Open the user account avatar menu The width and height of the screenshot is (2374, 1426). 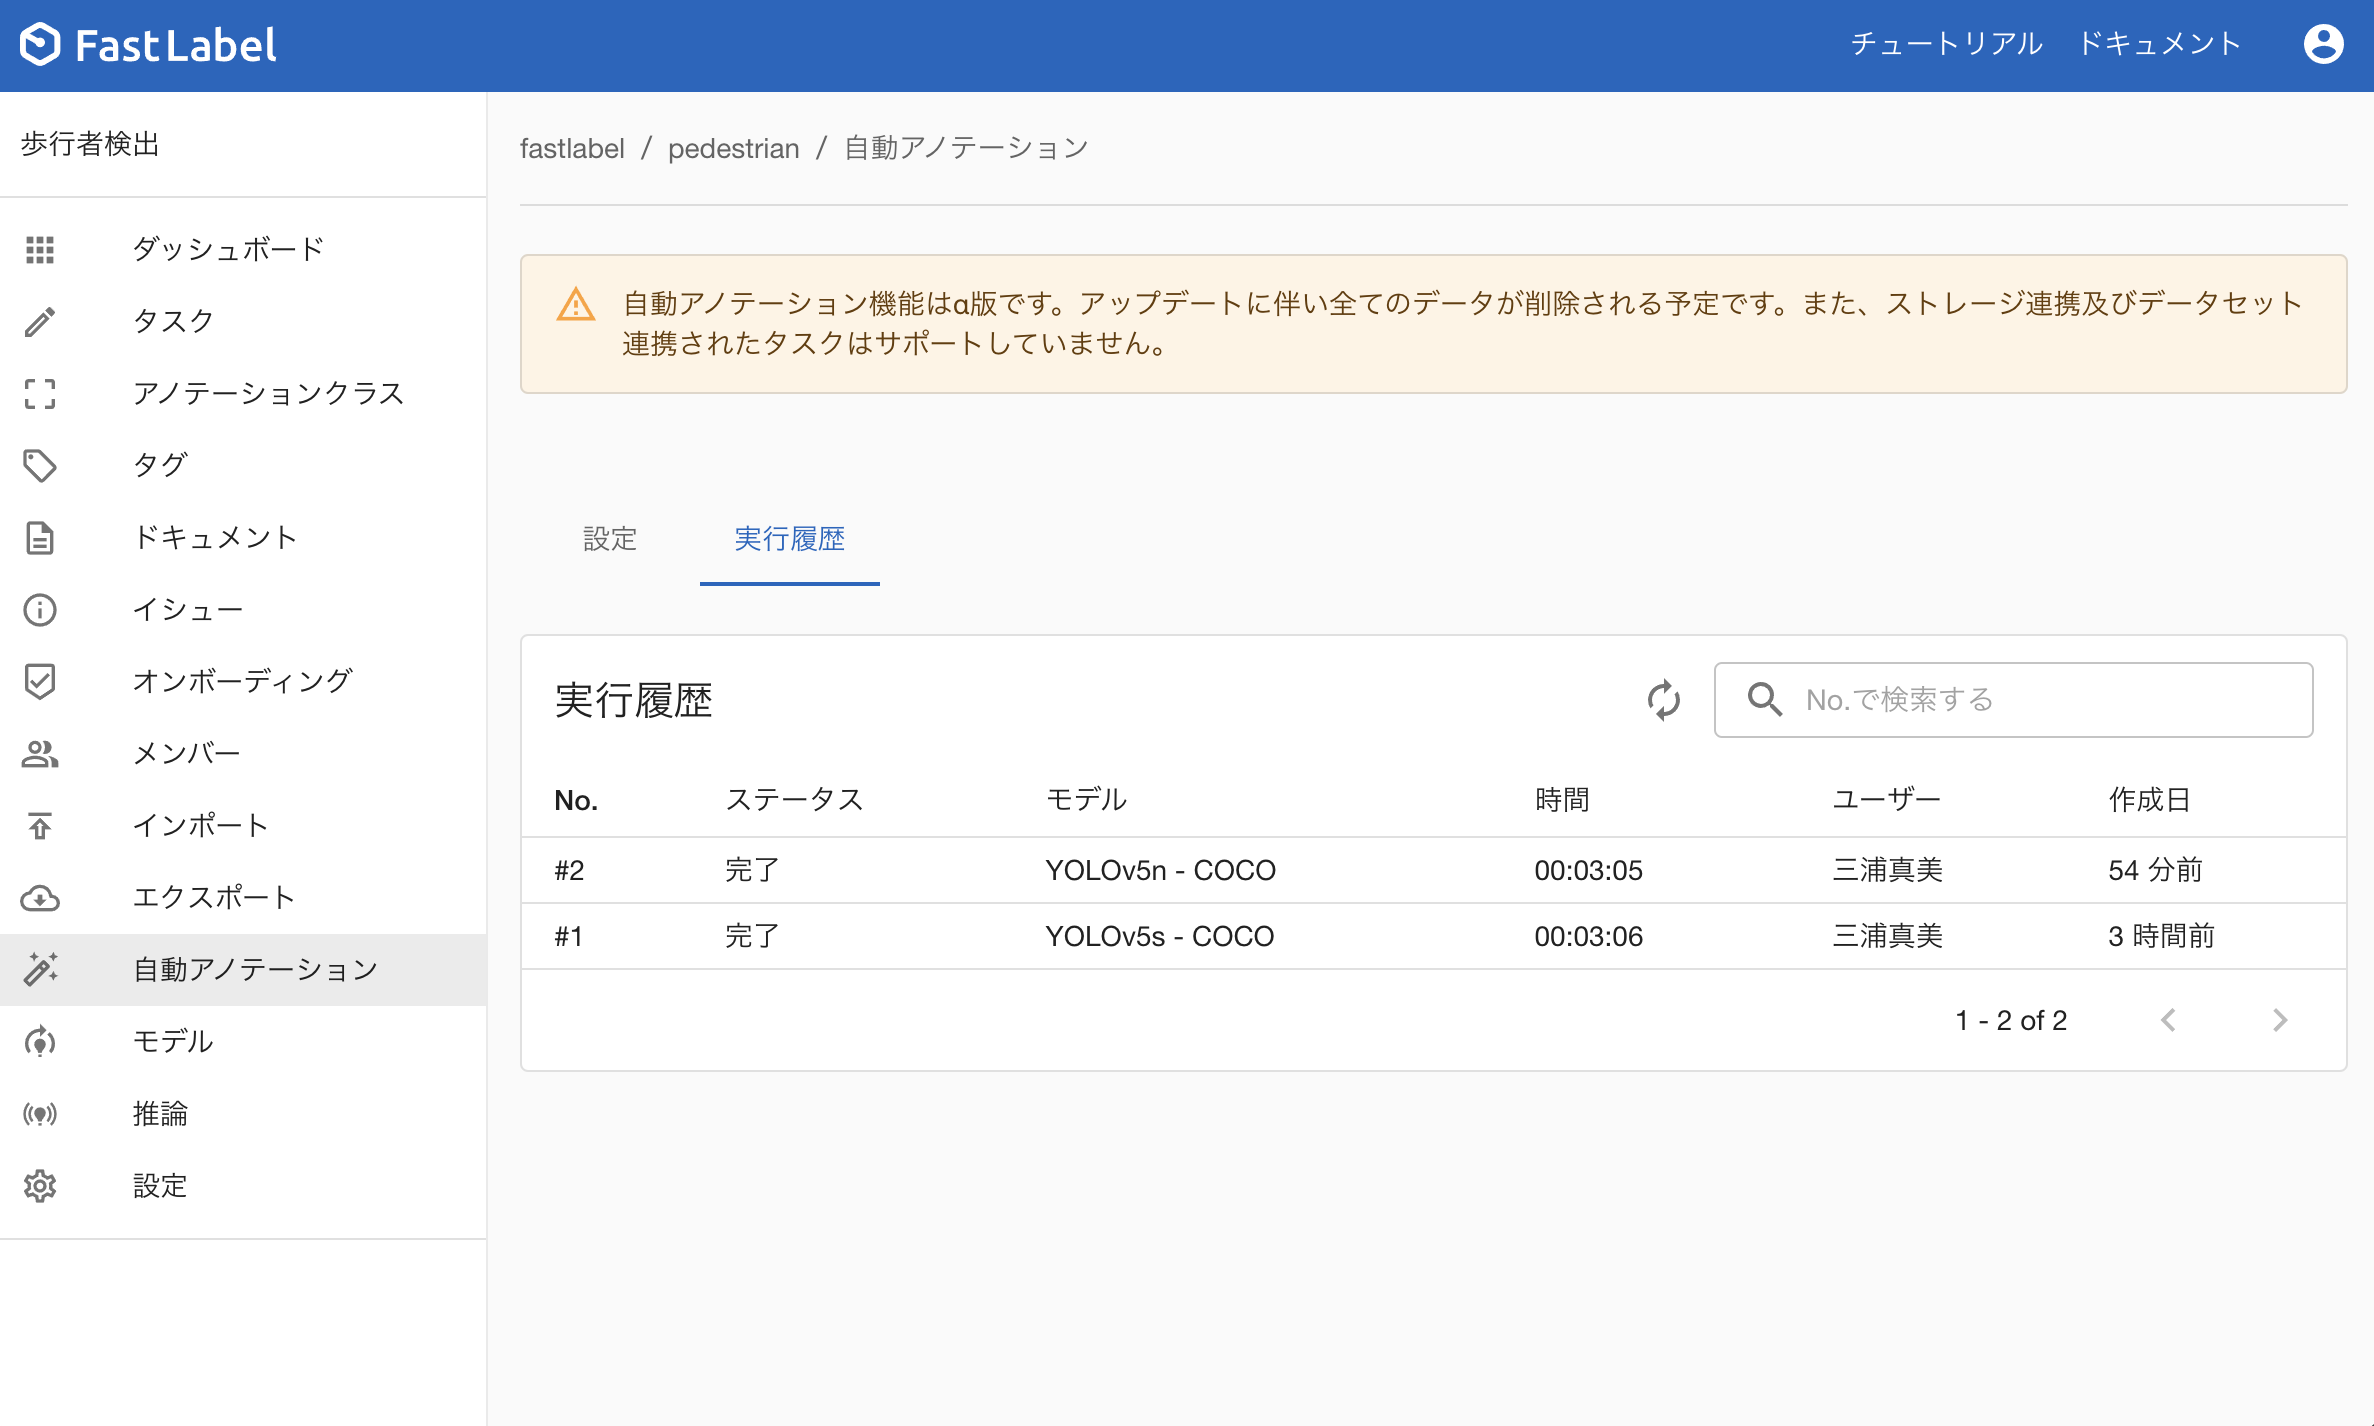(2323, 44)
